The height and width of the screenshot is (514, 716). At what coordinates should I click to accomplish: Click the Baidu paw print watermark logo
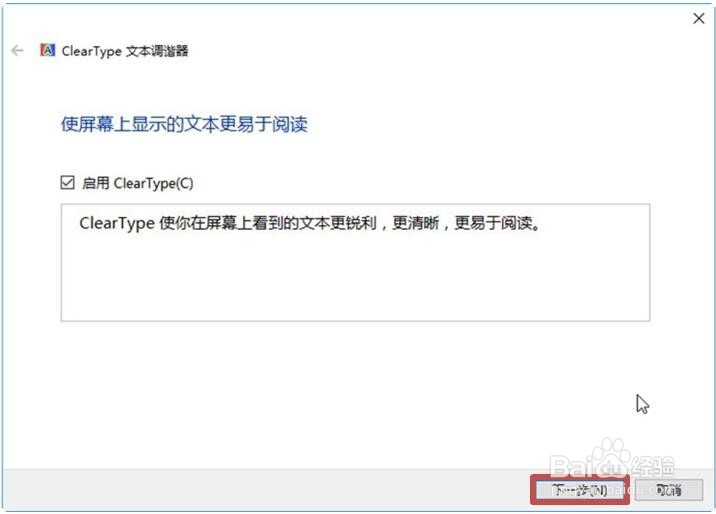click(611, 455)
